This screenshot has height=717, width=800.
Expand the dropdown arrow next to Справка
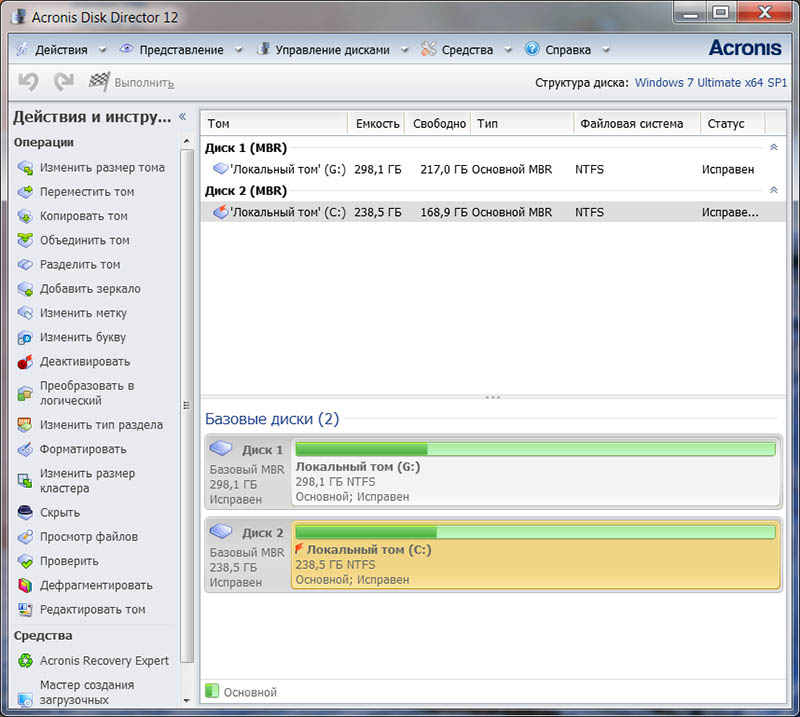tap(606, 50)
